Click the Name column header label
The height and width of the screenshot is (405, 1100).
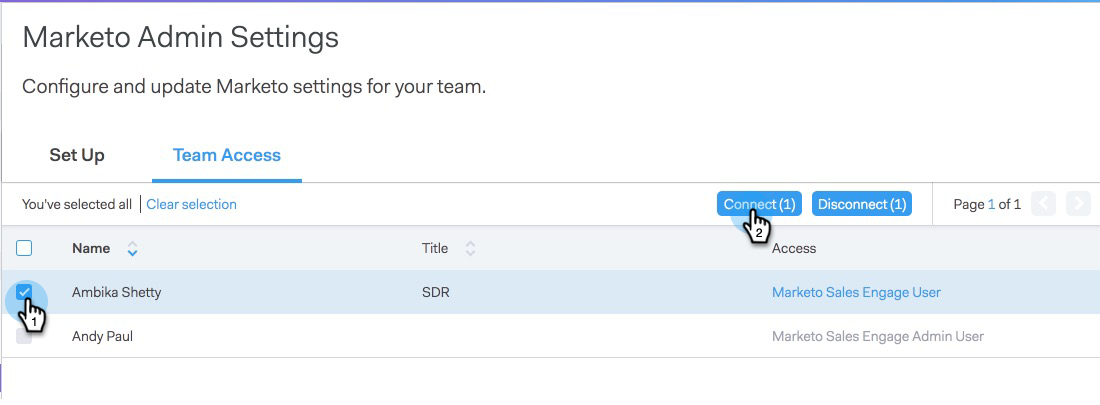[91, 248]
